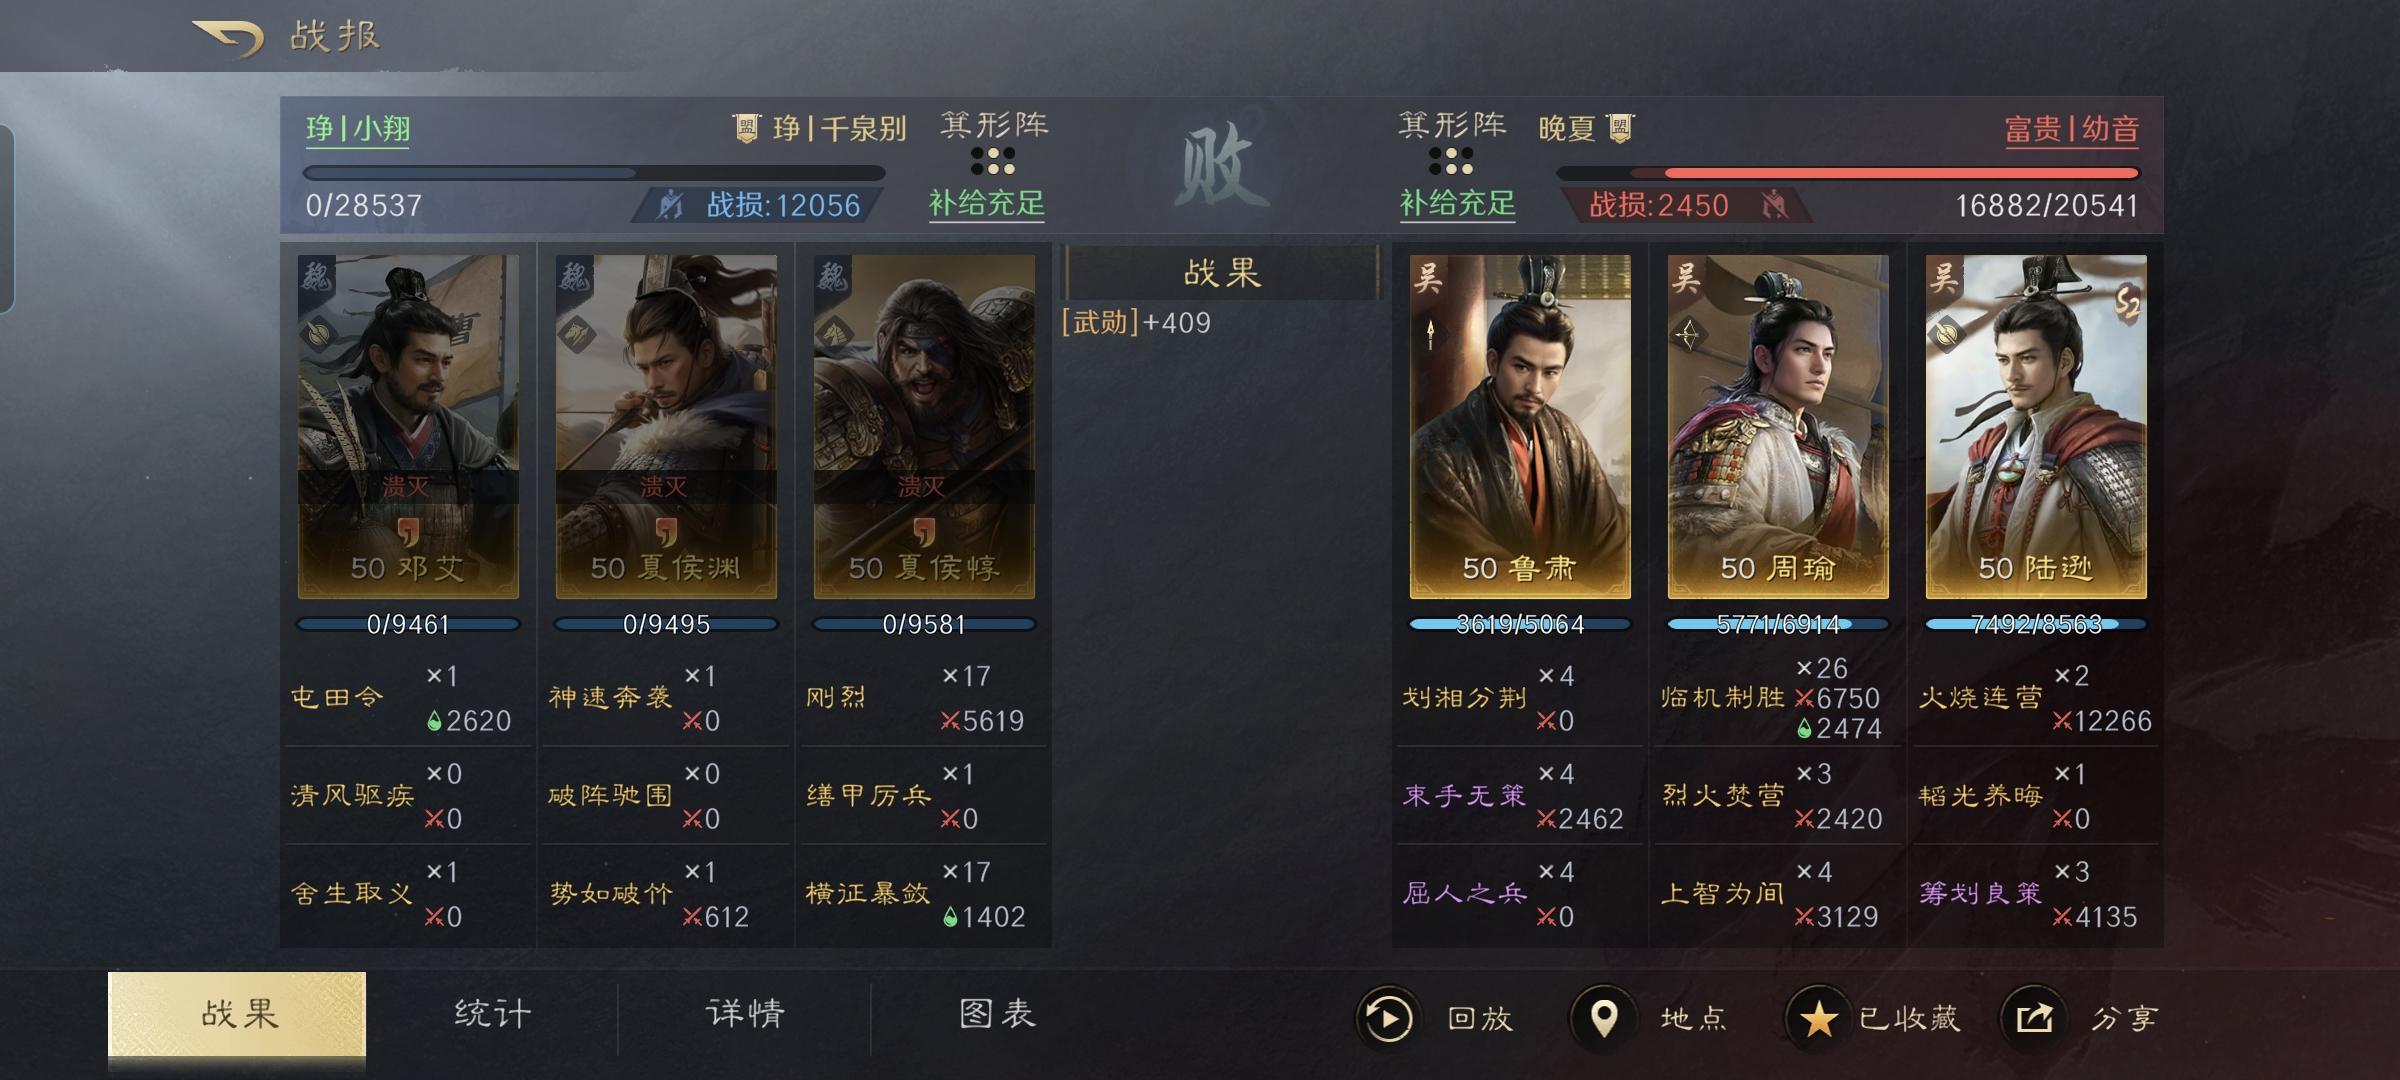Image resolution: width=2400 pixels, height=1080 pixels.
Task: Play the battle replay (回放)
Action: (x=1388, y=1018)
